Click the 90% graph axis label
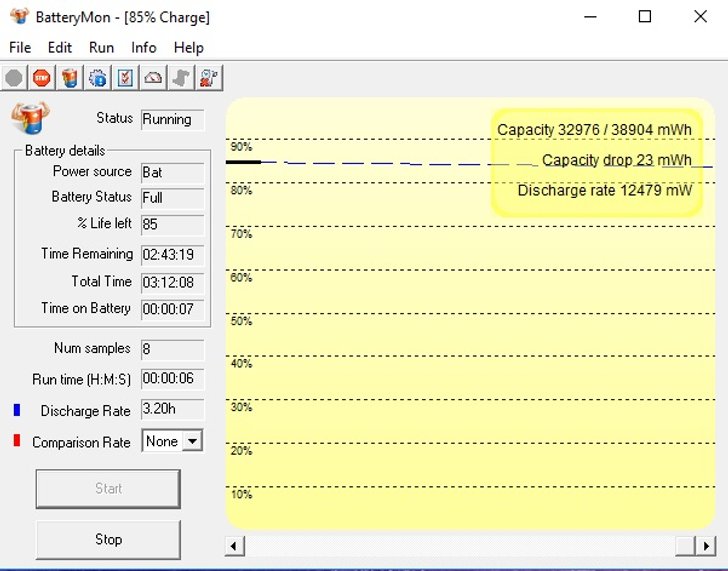Viewport: 728px width, 571px height. tap(241, 147)
